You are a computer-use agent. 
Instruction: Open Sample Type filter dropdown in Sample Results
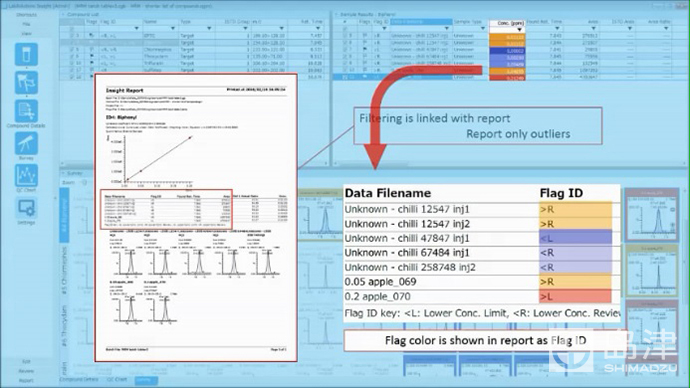click(x=483, y=29)
